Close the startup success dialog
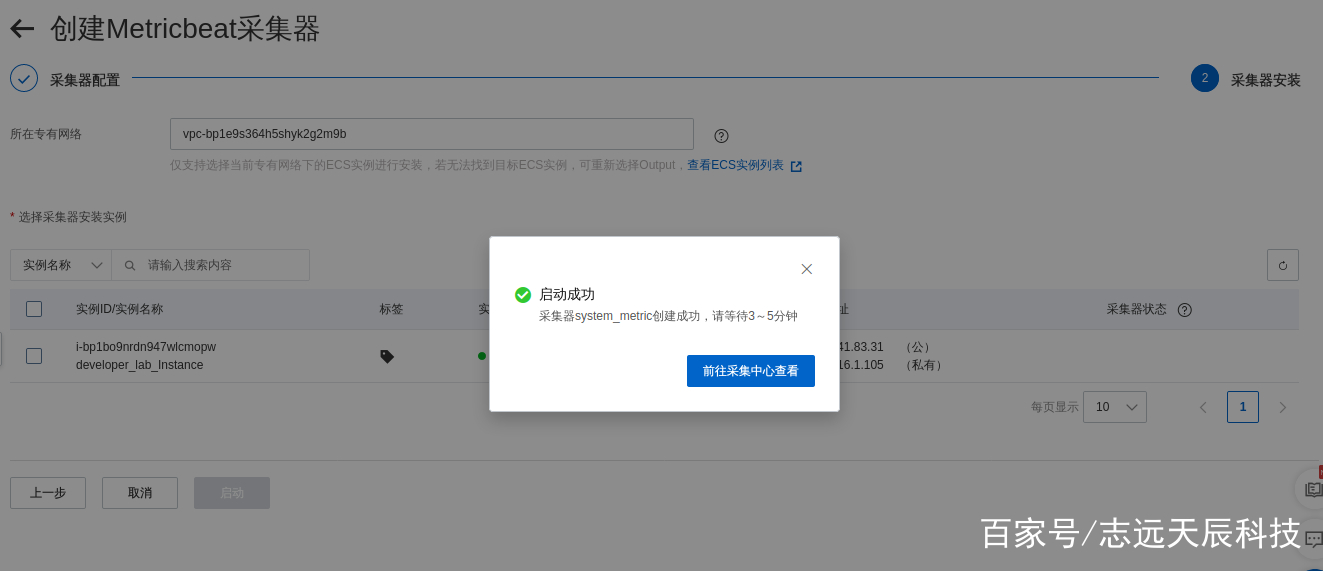This screenshot has height=571, width=1323. [x=807, y=269]
